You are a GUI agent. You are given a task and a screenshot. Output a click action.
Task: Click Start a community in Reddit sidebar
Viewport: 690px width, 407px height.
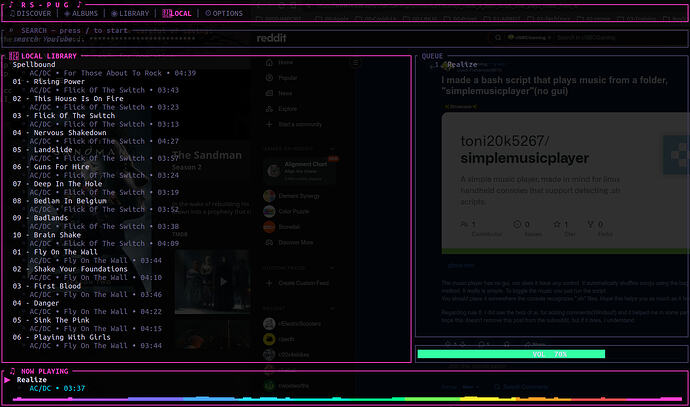point(294,125)
